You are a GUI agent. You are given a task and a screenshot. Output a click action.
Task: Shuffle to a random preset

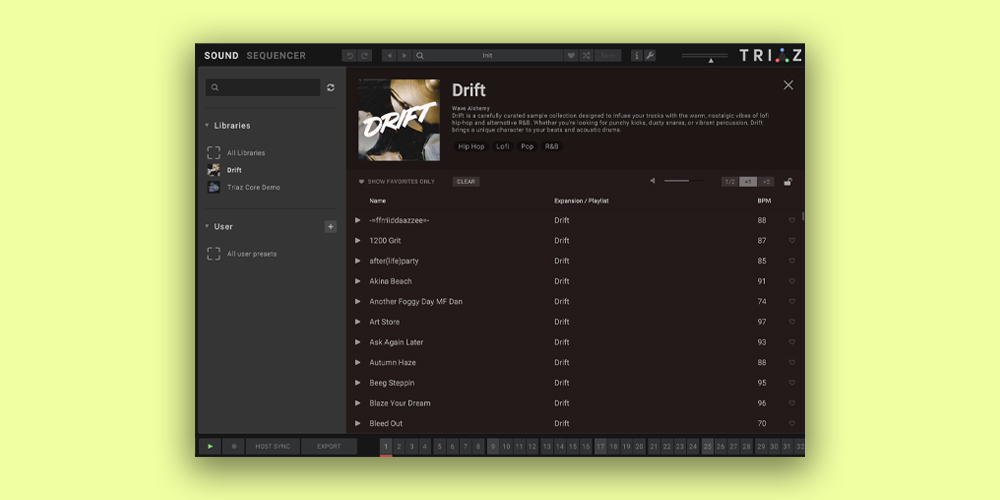[586, 55]
